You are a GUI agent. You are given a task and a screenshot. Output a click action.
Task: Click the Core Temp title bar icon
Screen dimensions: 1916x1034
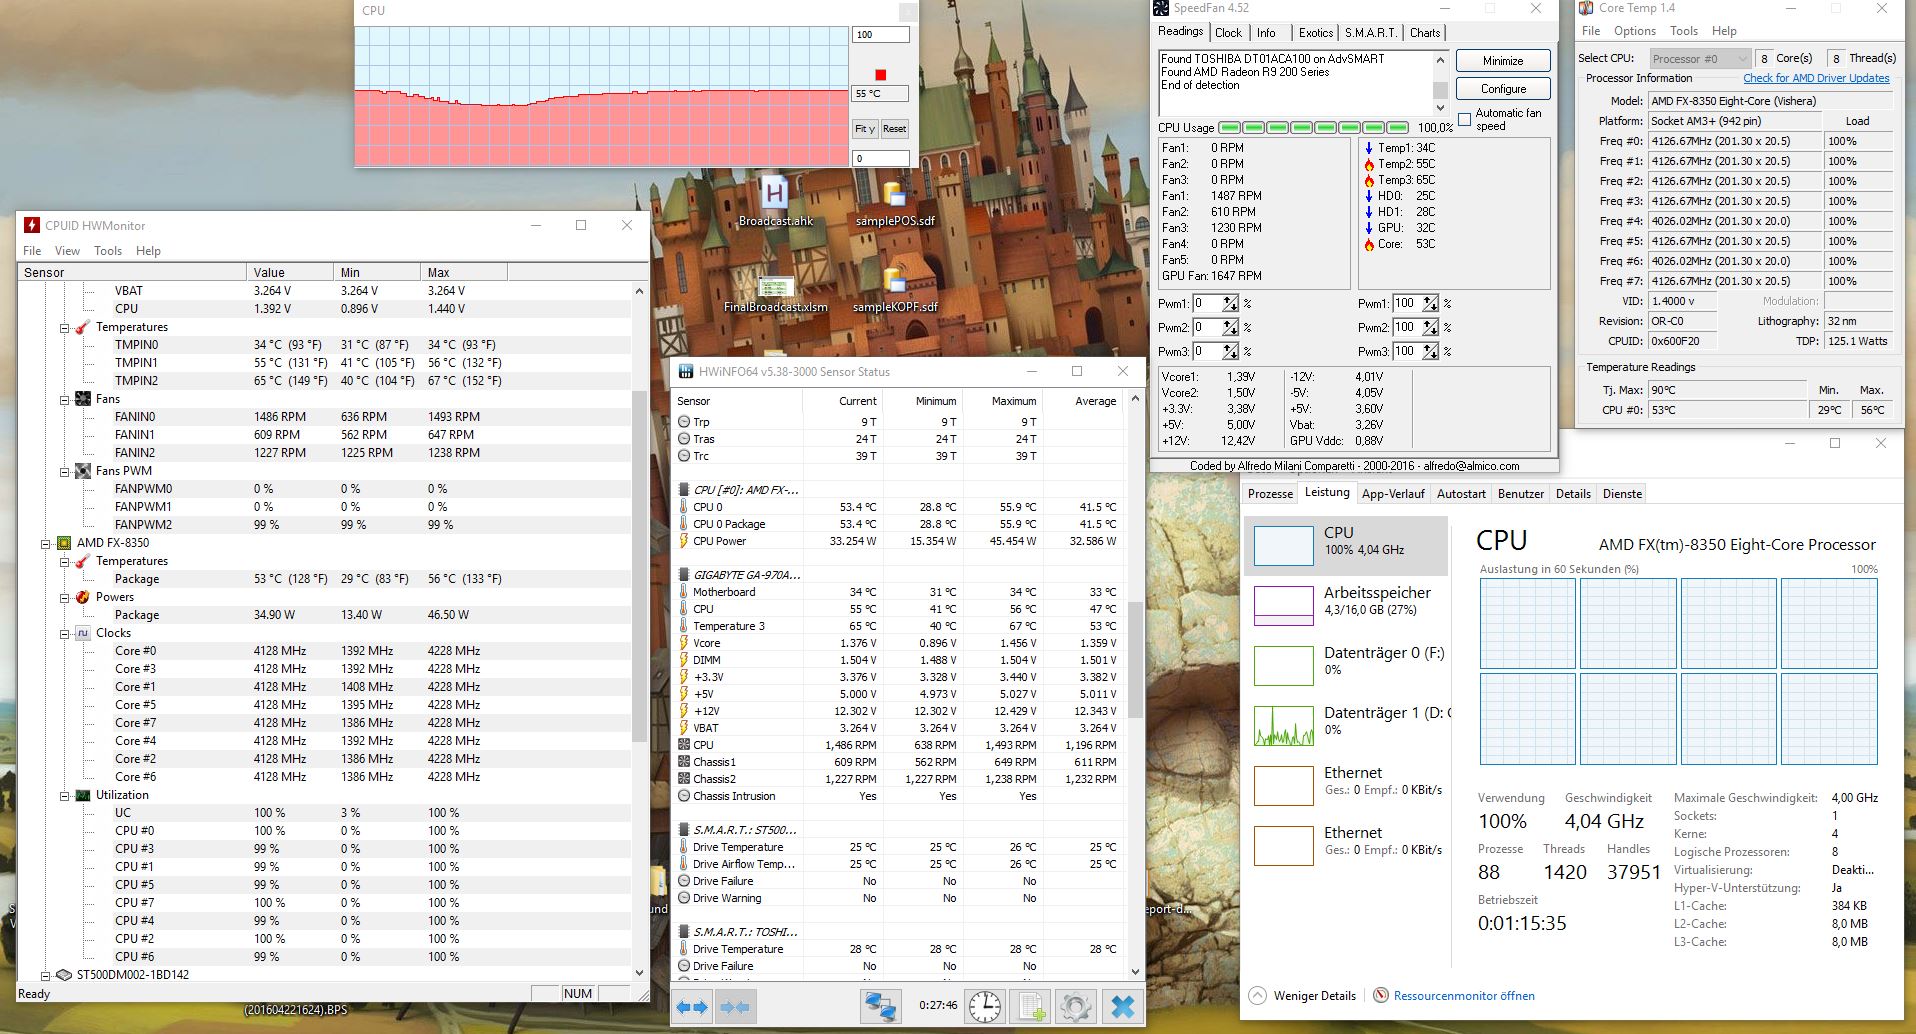click(1585, 8)
